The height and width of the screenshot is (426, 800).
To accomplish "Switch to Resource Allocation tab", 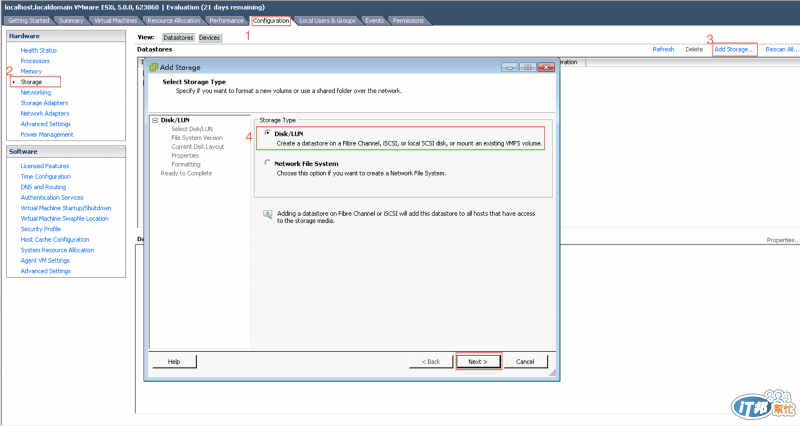I will click(173, 20).
